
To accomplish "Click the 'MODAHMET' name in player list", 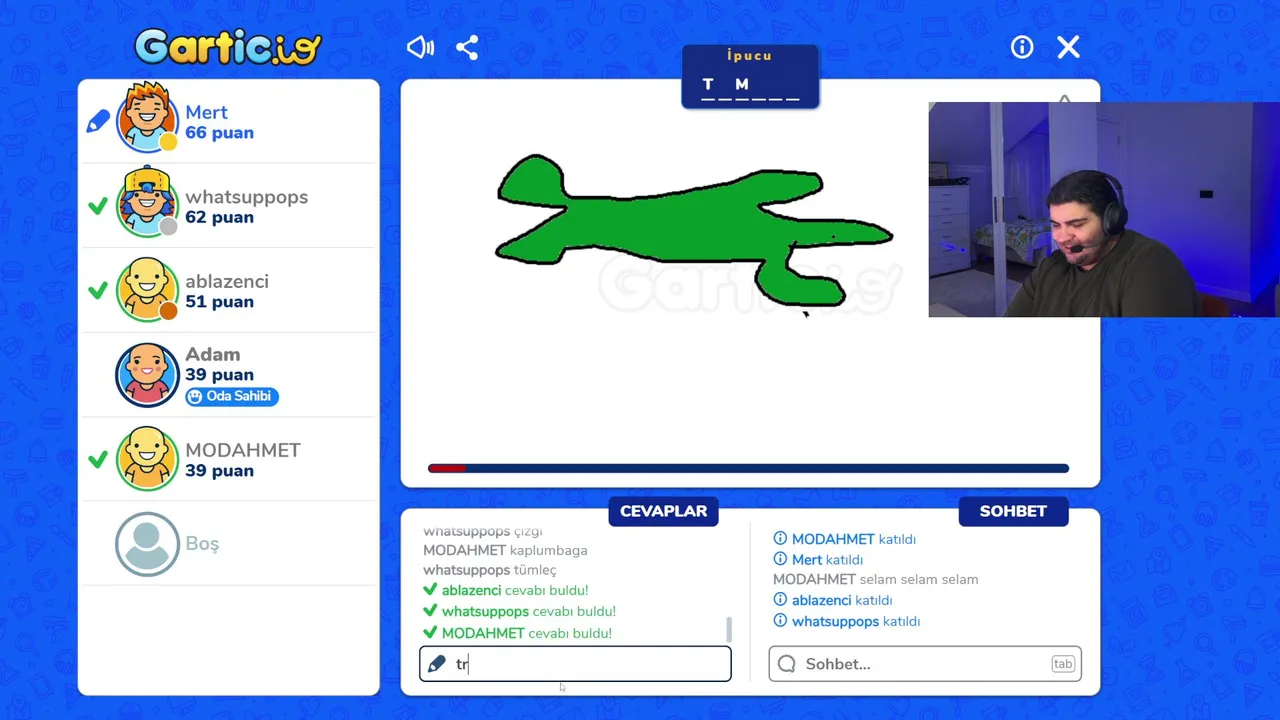I will (243, 450).
